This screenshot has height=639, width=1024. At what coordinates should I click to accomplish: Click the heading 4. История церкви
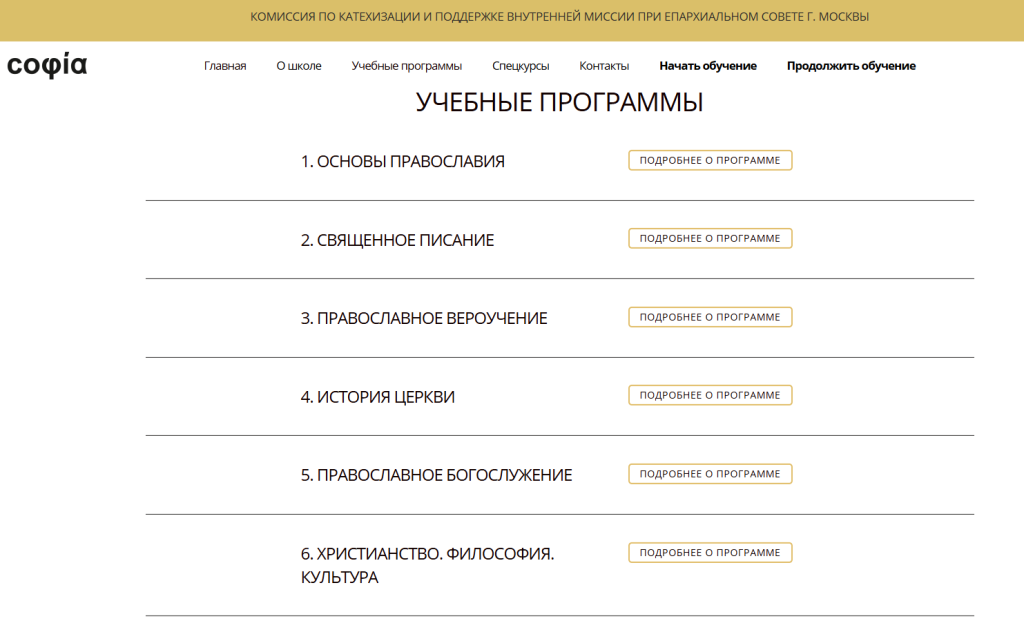point(377,397)
